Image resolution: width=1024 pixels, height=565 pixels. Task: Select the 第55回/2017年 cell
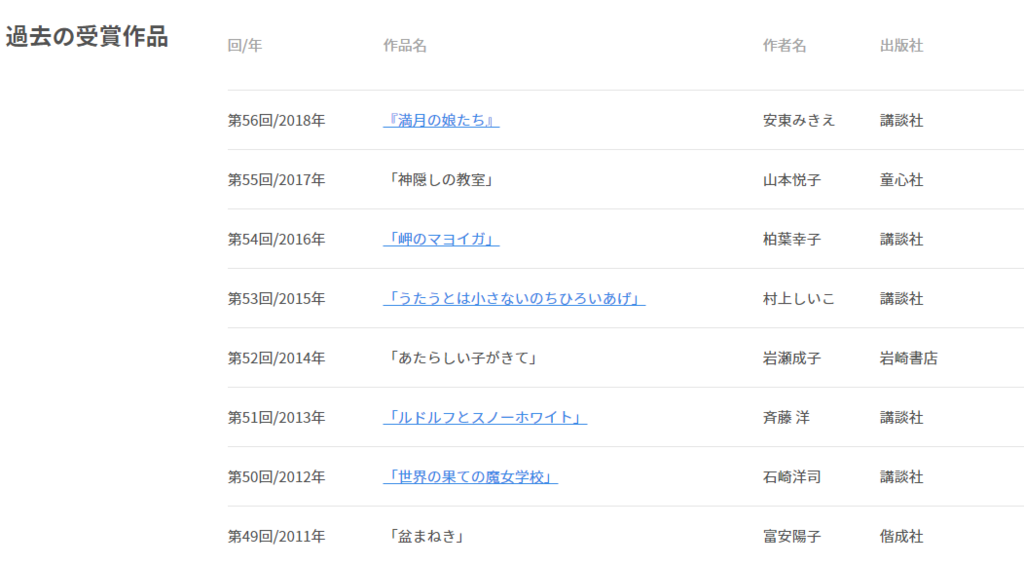click(276, 180)
